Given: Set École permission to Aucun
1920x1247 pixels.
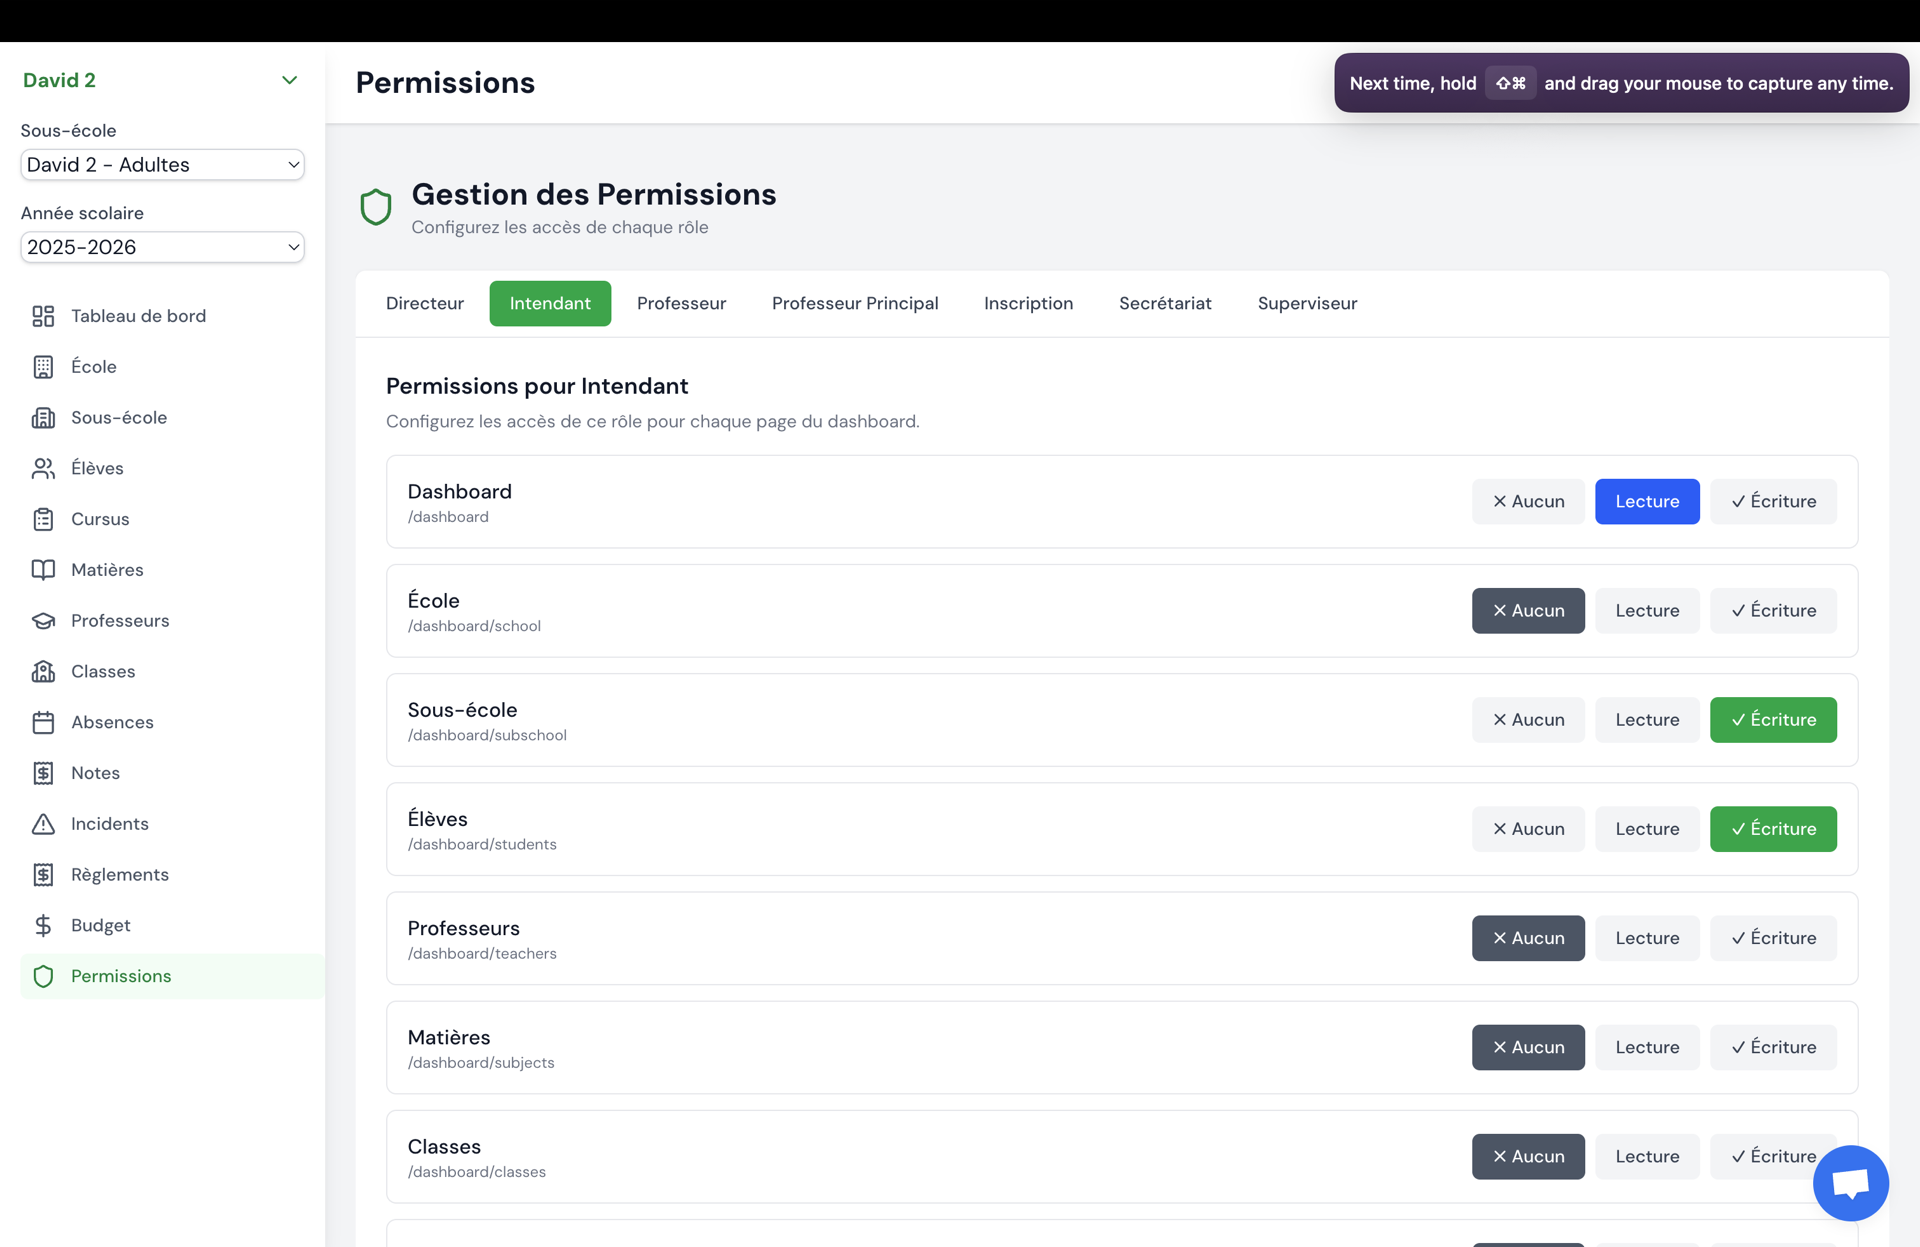Looking at the screenshot, I should coord(1528,611).
